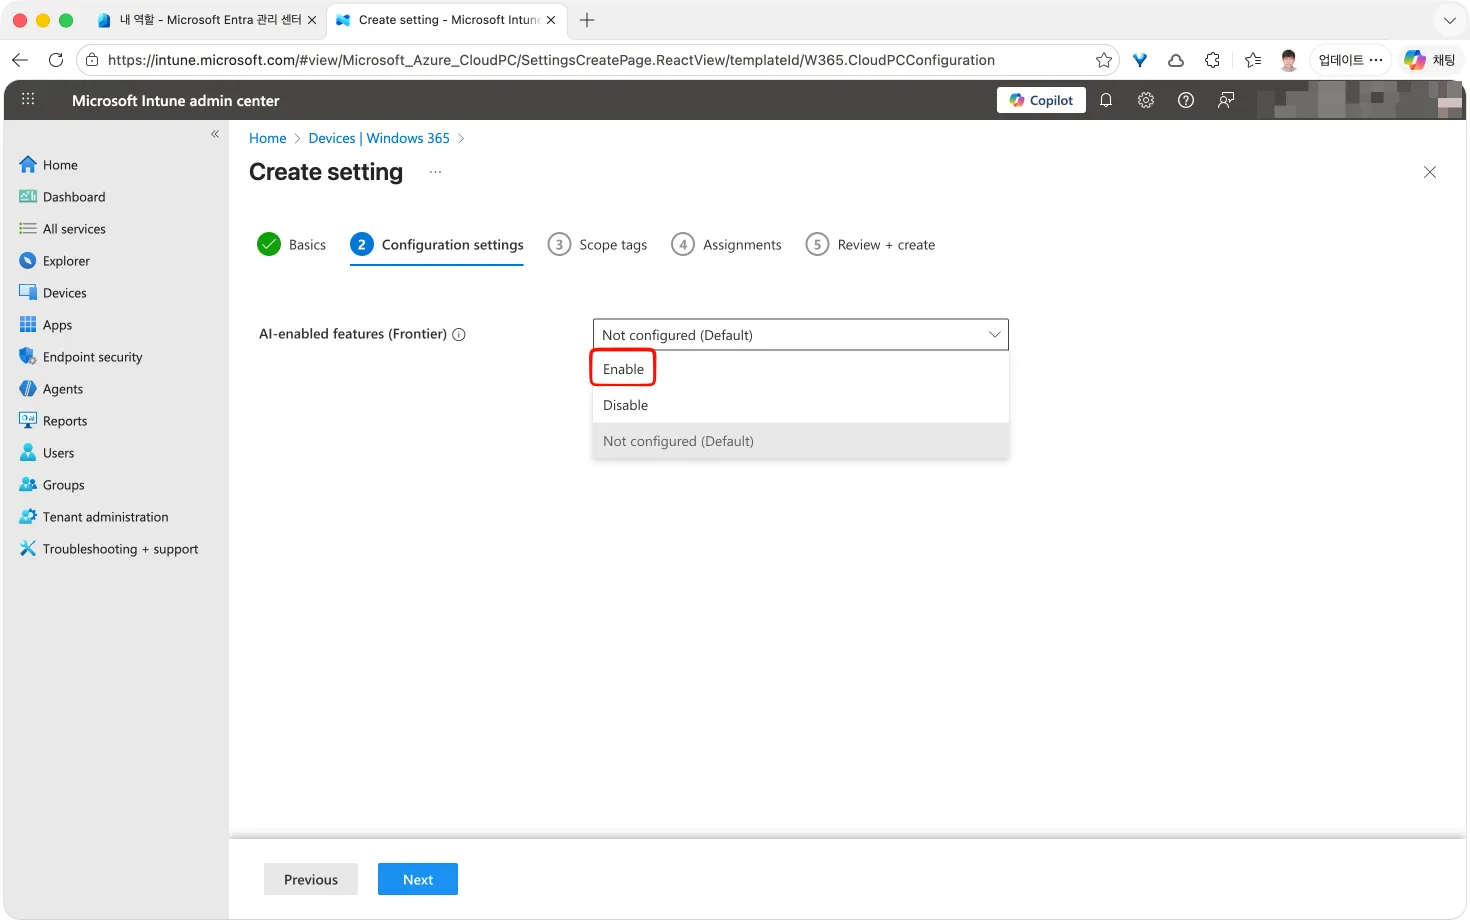Viewport: 1470px width, 923px height.
Task: Pick Not configured (Default) list option
Action: 678,441
